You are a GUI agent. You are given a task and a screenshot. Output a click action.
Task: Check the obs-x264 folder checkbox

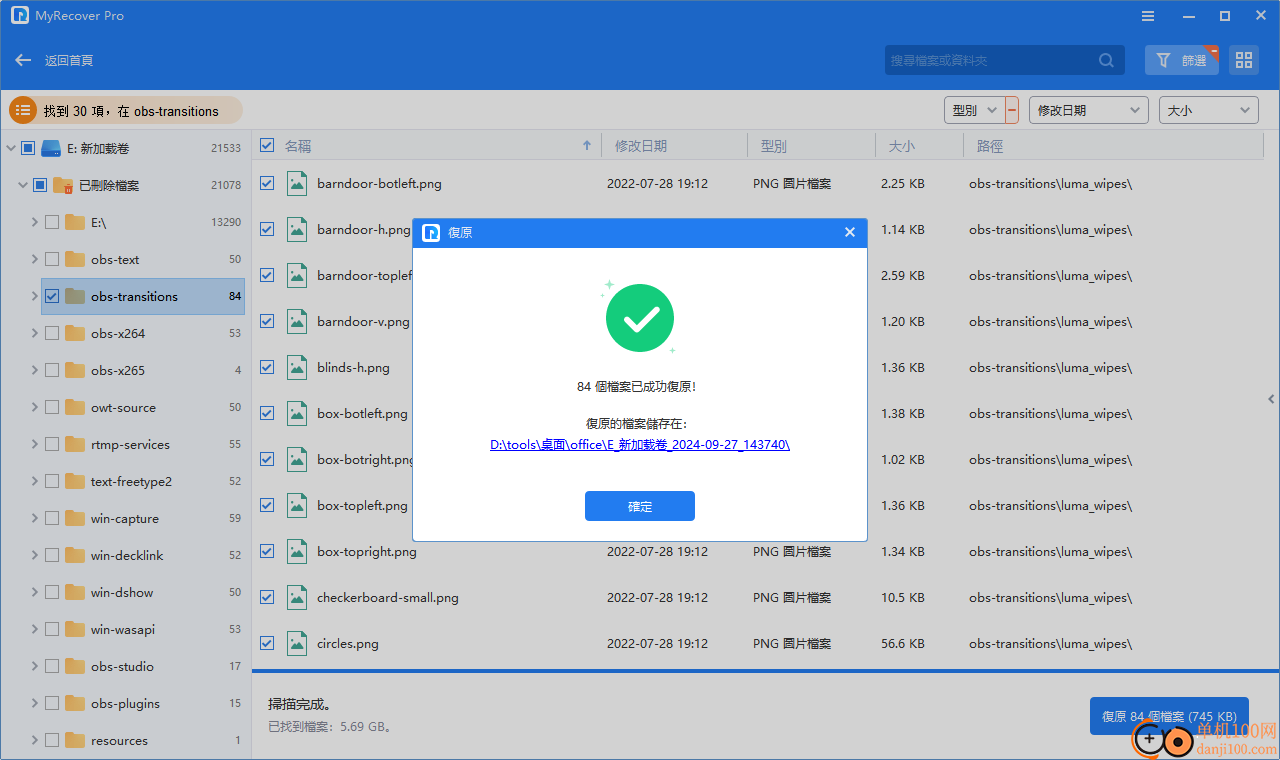[52, 333]
